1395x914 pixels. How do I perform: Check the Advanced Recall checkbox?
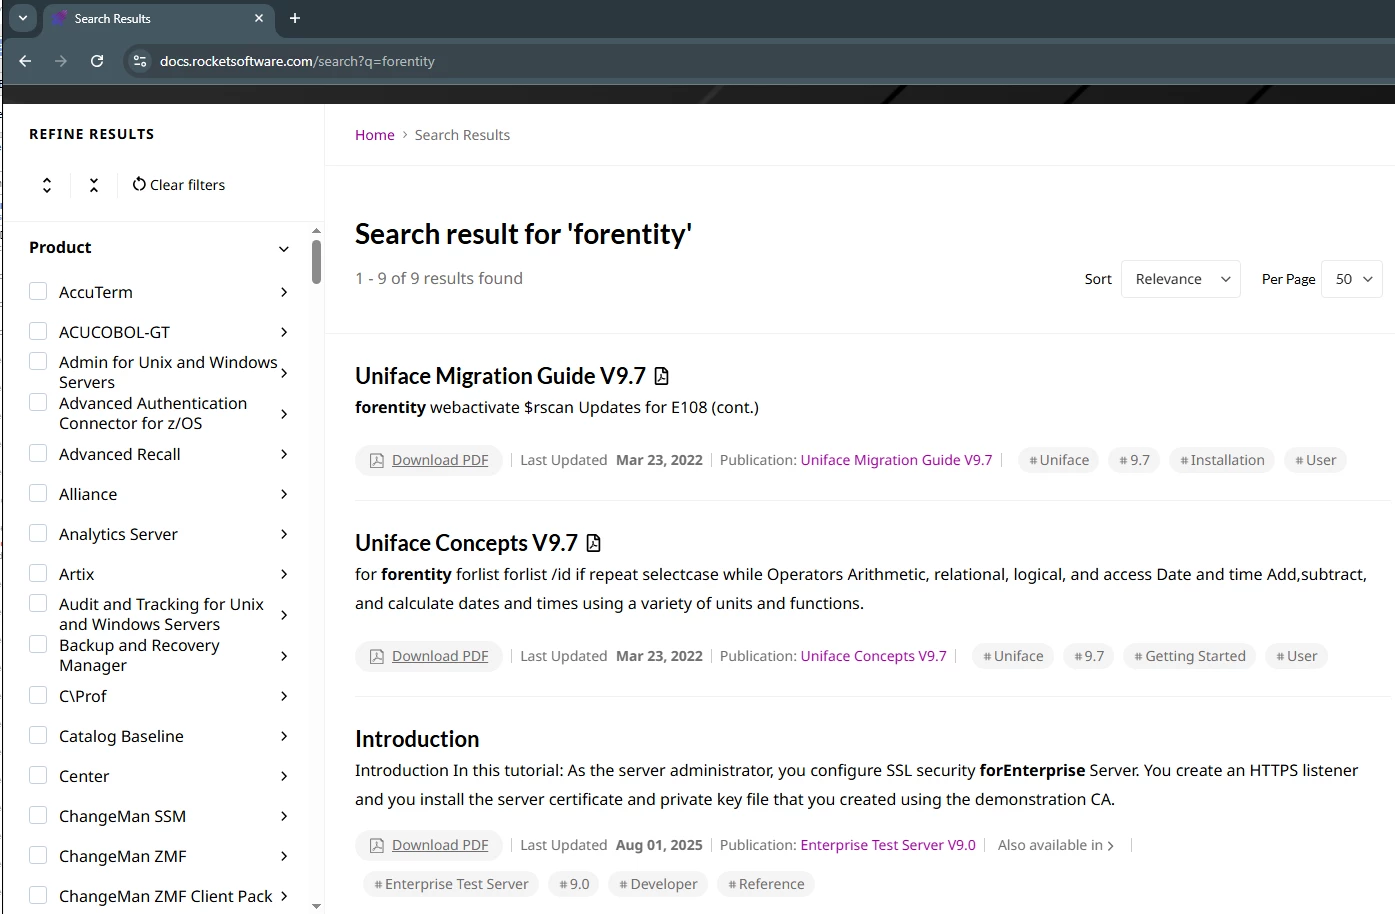point(38,453)
